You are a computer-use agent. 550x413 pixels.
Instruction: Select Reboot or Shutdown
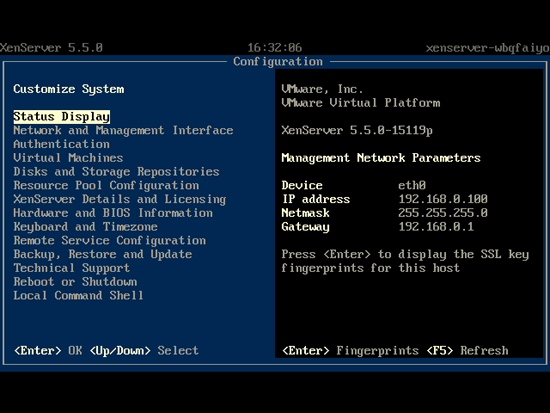click(75, 282)
